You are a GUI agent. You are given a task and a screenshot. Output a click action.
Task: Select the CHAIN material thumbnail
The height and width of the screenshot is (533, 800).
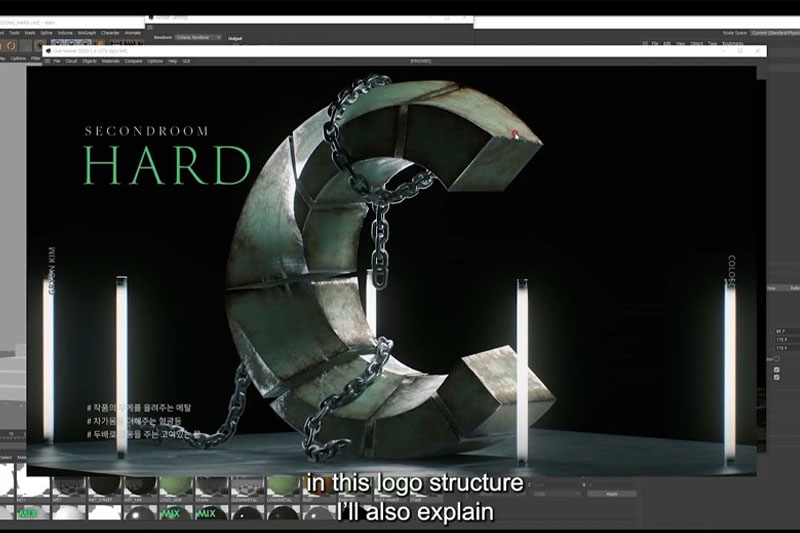pyautogui.click(x=211, y=488)
